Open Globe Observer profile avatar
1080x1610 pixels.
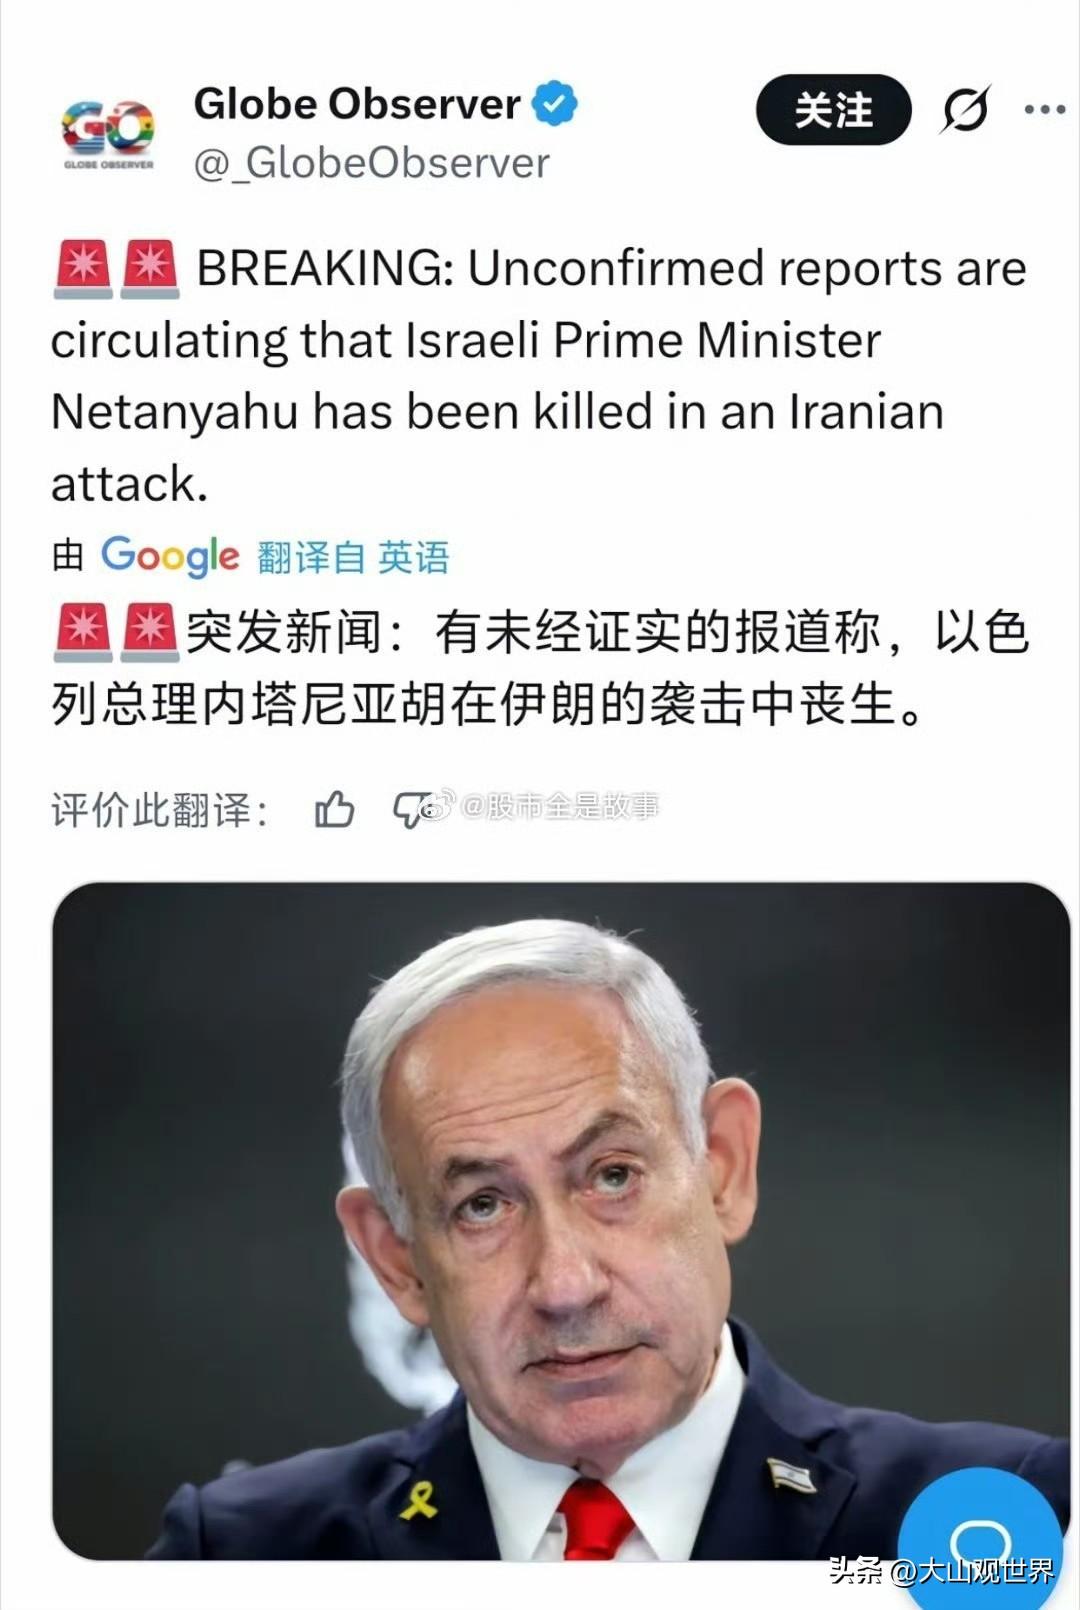[108, 133]
